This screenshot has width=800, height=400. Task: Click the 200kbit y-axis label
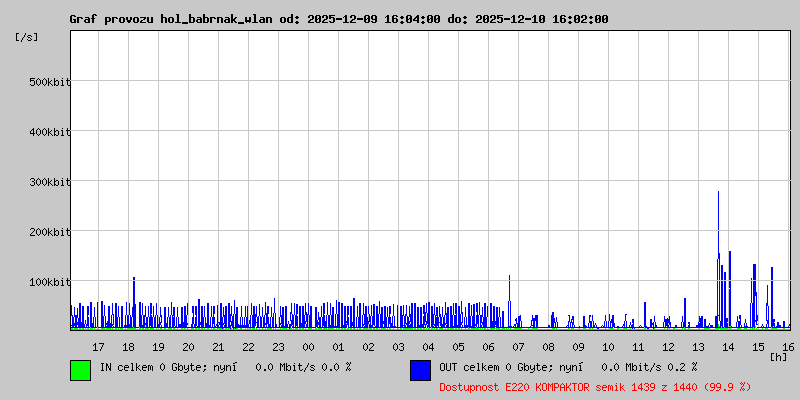point(49,232)
